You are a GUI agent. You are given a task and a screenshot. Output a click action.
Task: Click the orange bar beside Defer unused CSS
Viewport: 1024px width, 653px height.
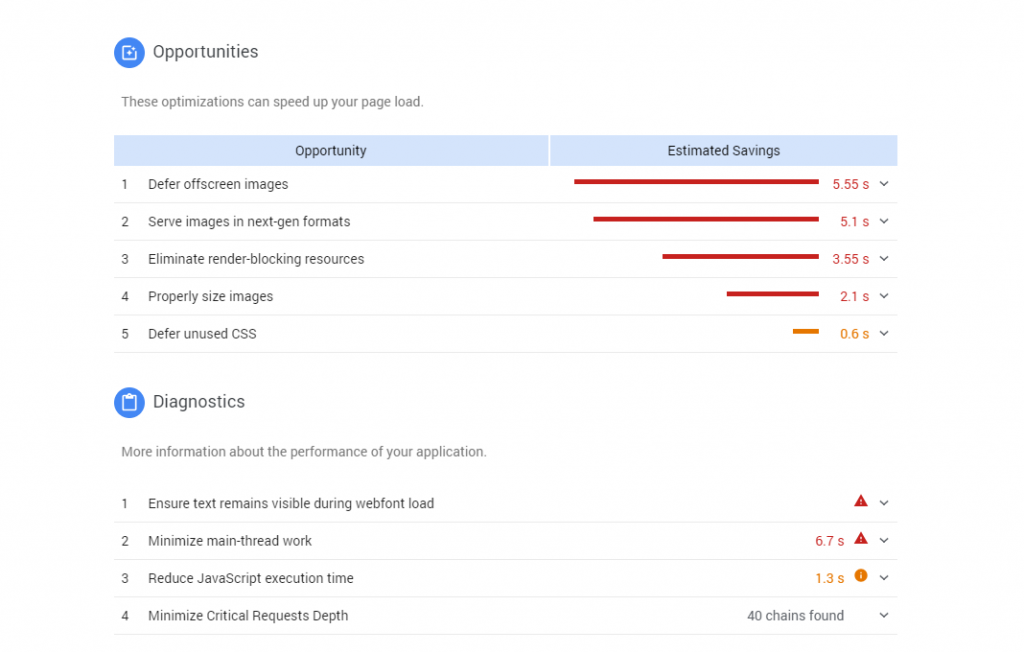coord(806,331)
